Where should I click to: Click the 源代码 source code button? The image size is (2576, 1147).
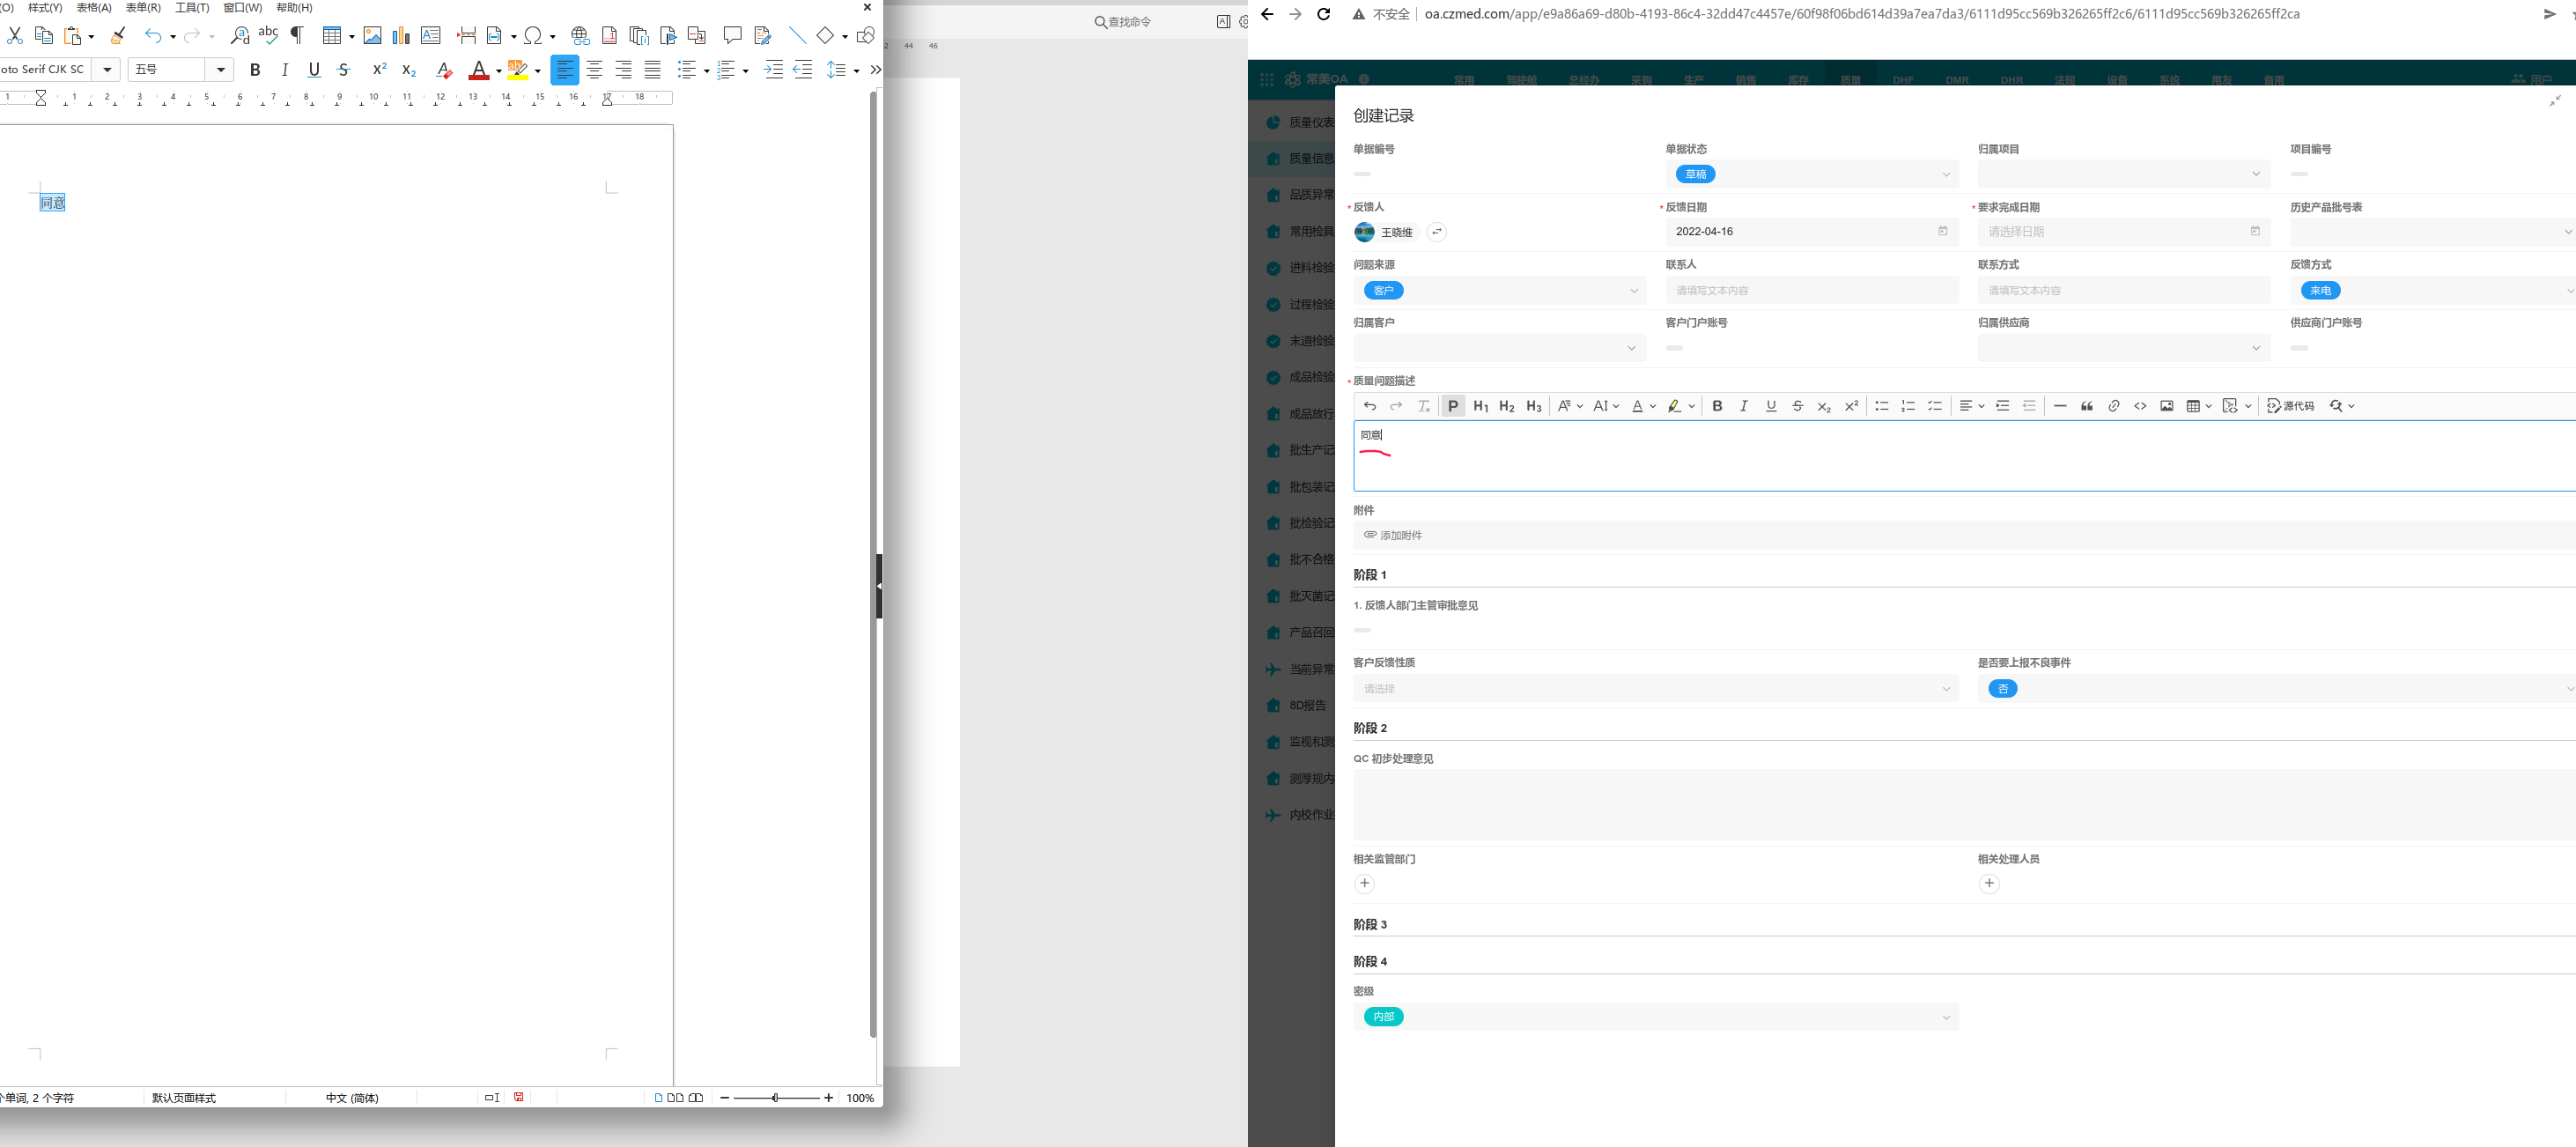pyautogui.click(x=2290, y=406)
